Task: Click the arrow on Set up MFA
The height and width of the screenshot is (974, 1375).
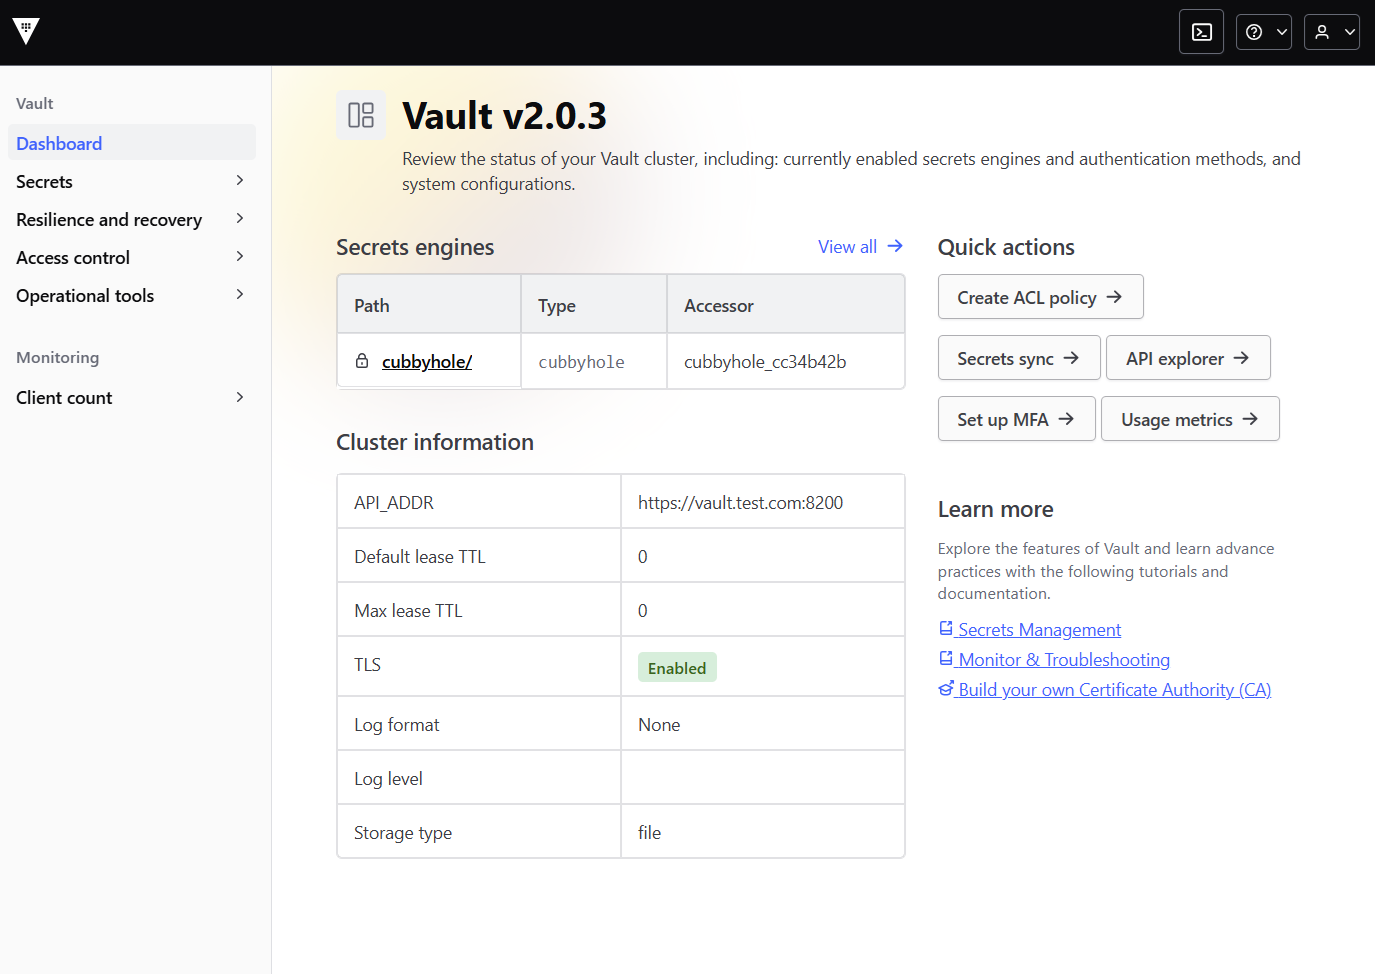Action: [1066, 419]
